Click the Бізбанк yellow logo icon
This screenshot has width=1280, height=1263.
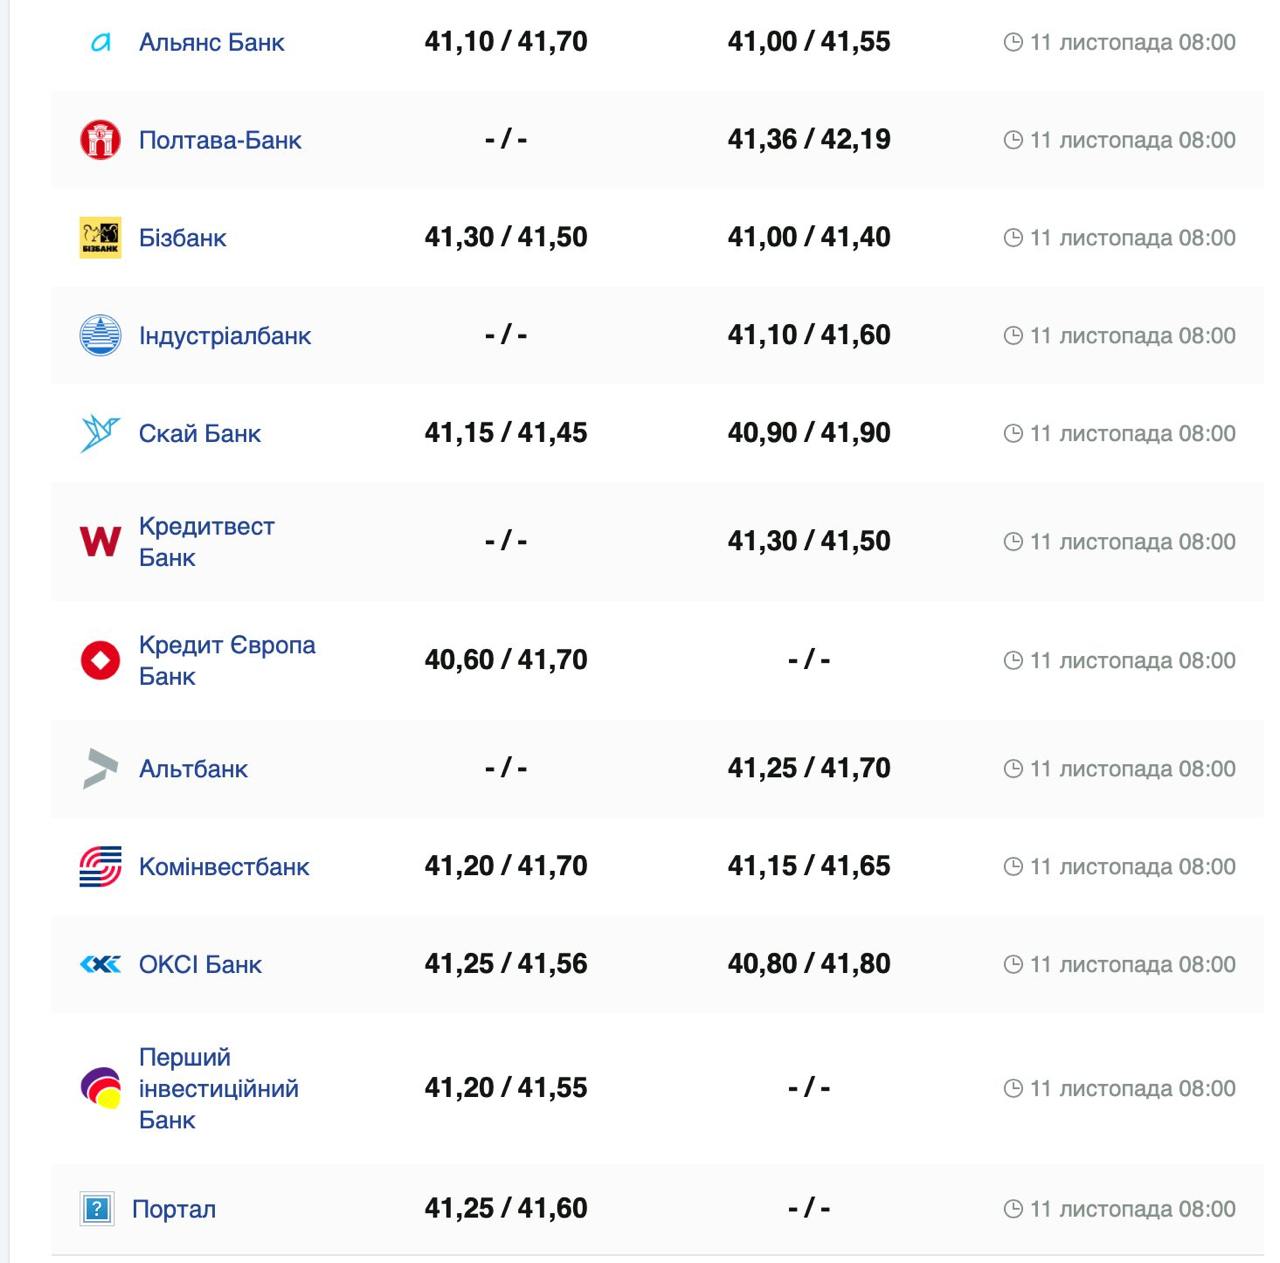pos(100,238)
